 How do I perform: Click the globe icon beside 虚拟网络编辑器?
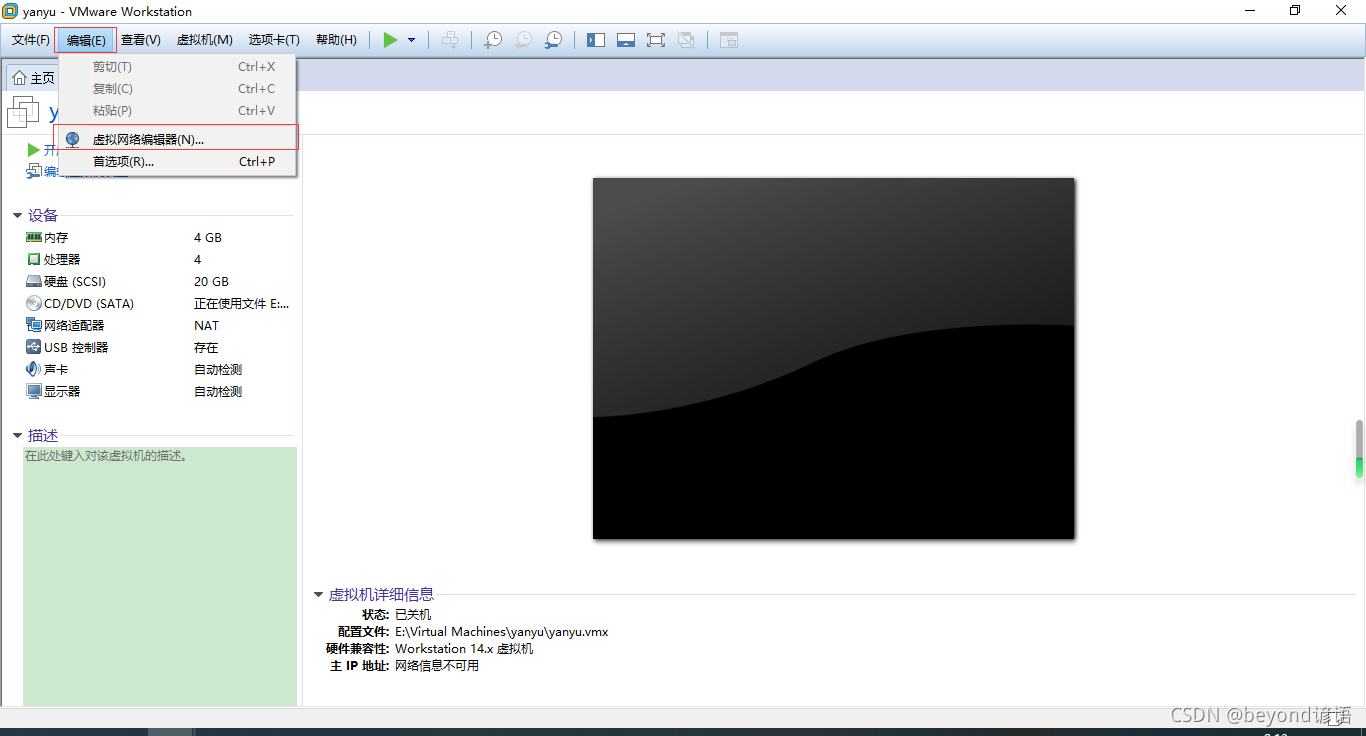coord(72,139)
